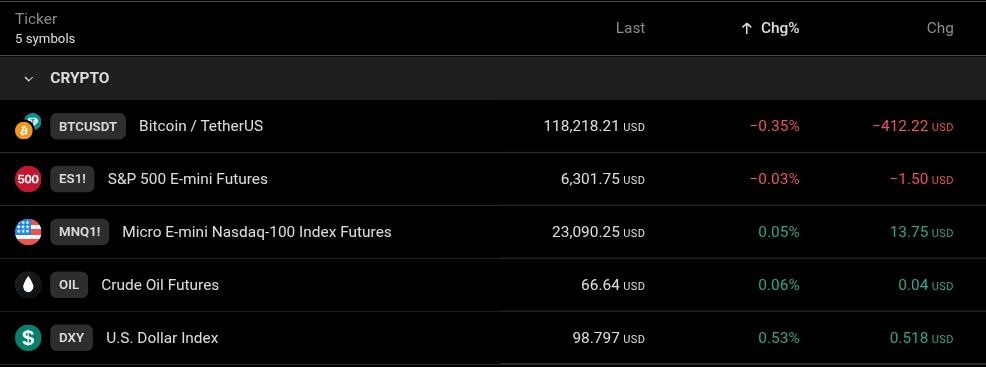This screenshot has width=986, height=367.
Task: Sort by the Ticker column header
Action: click(36, 19)
